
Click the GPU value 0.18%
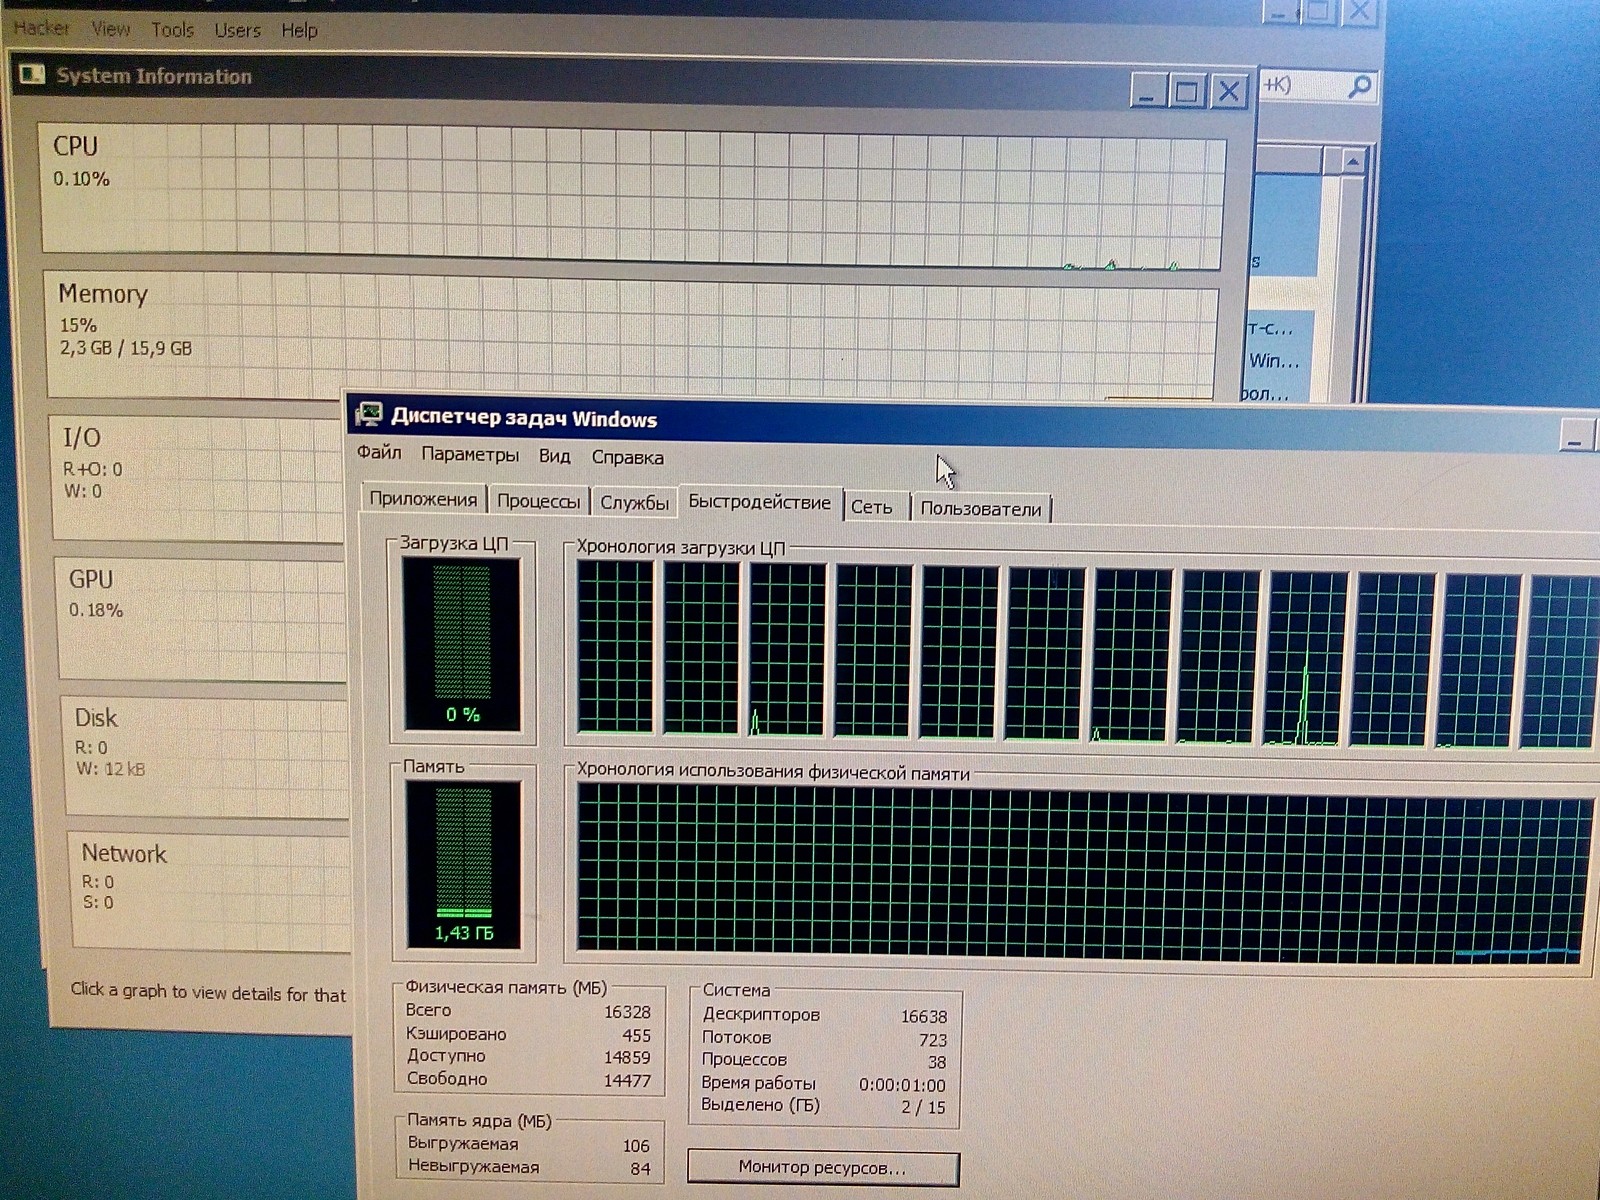(96, 610)
